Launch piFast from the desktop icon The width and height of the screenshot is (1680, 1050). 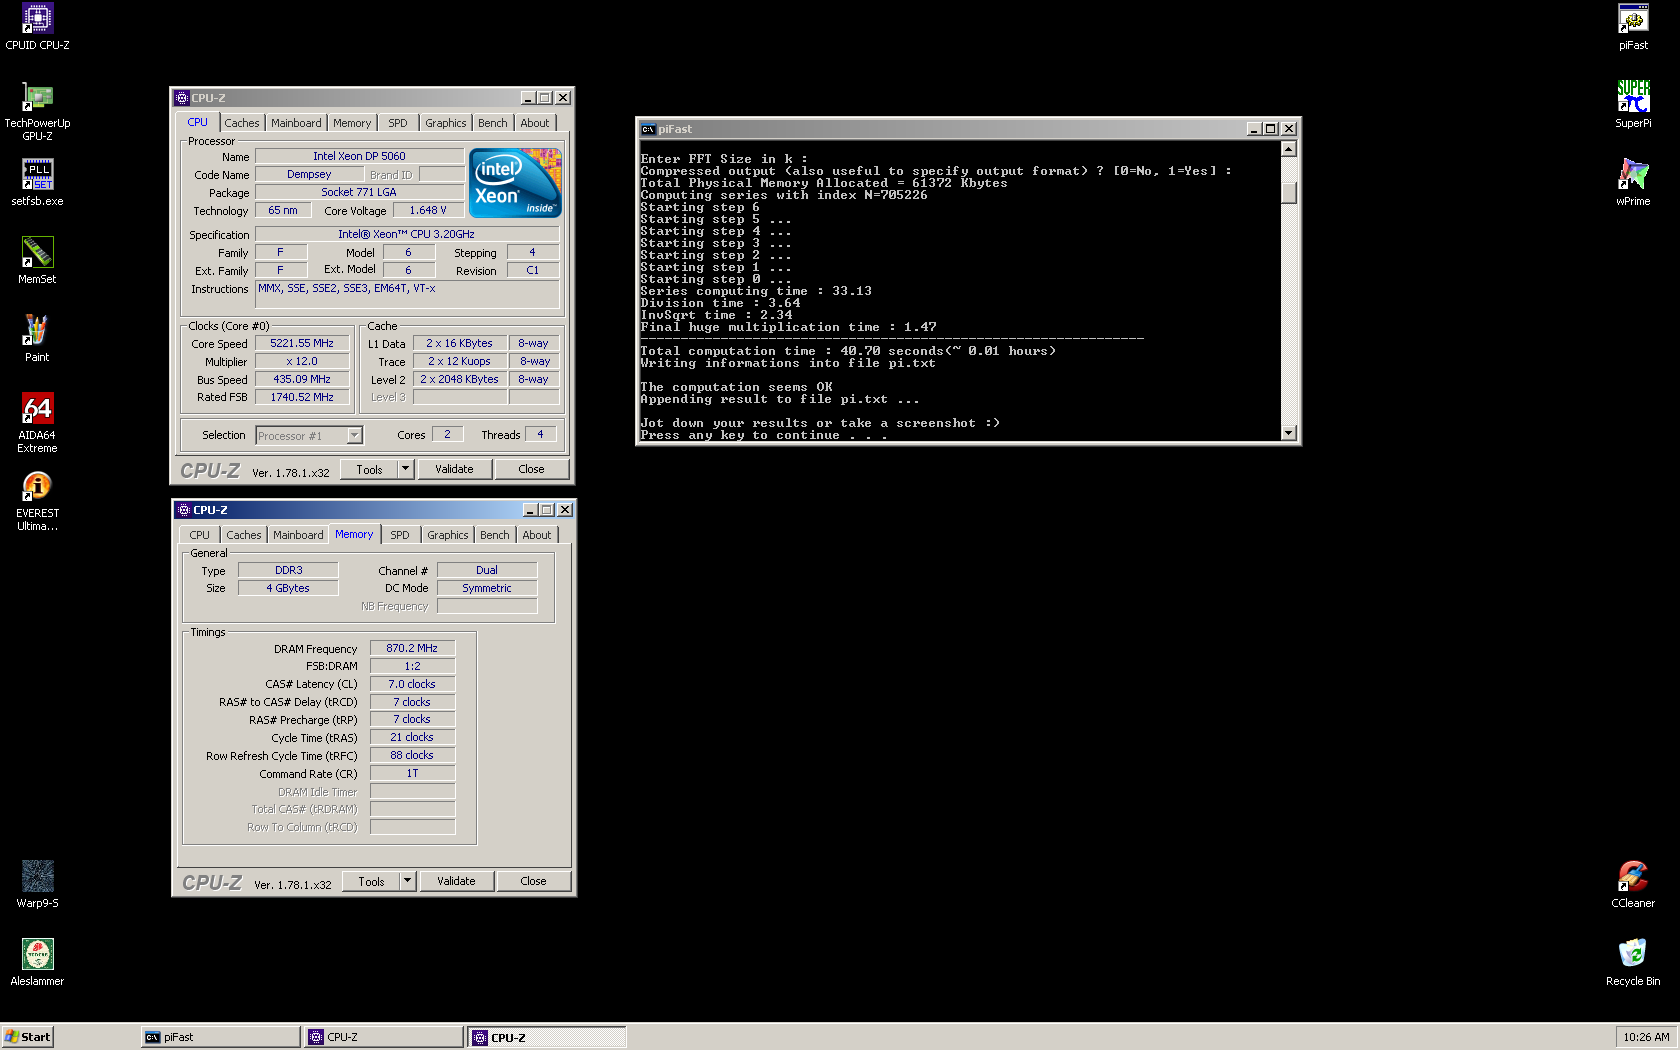(x=1633, y=27)
